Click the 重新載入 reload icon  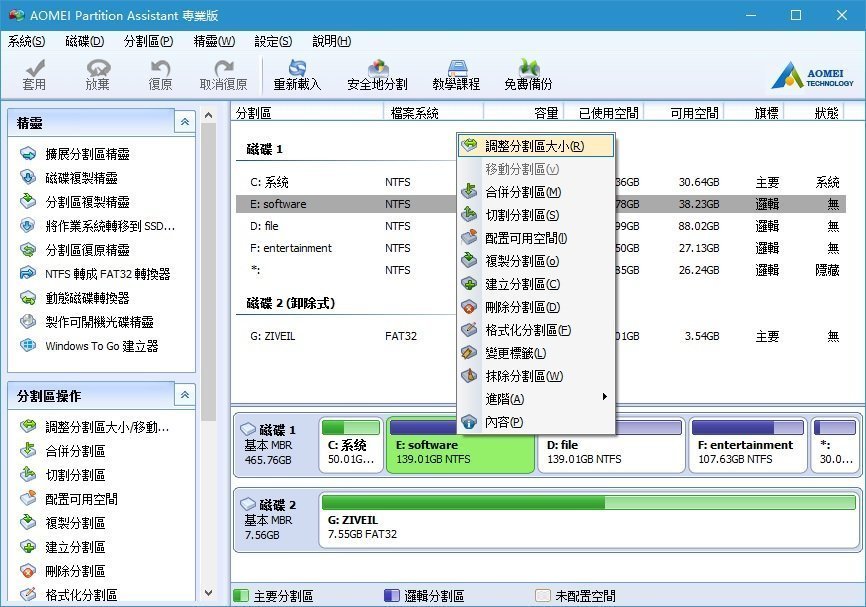point(297,68)
